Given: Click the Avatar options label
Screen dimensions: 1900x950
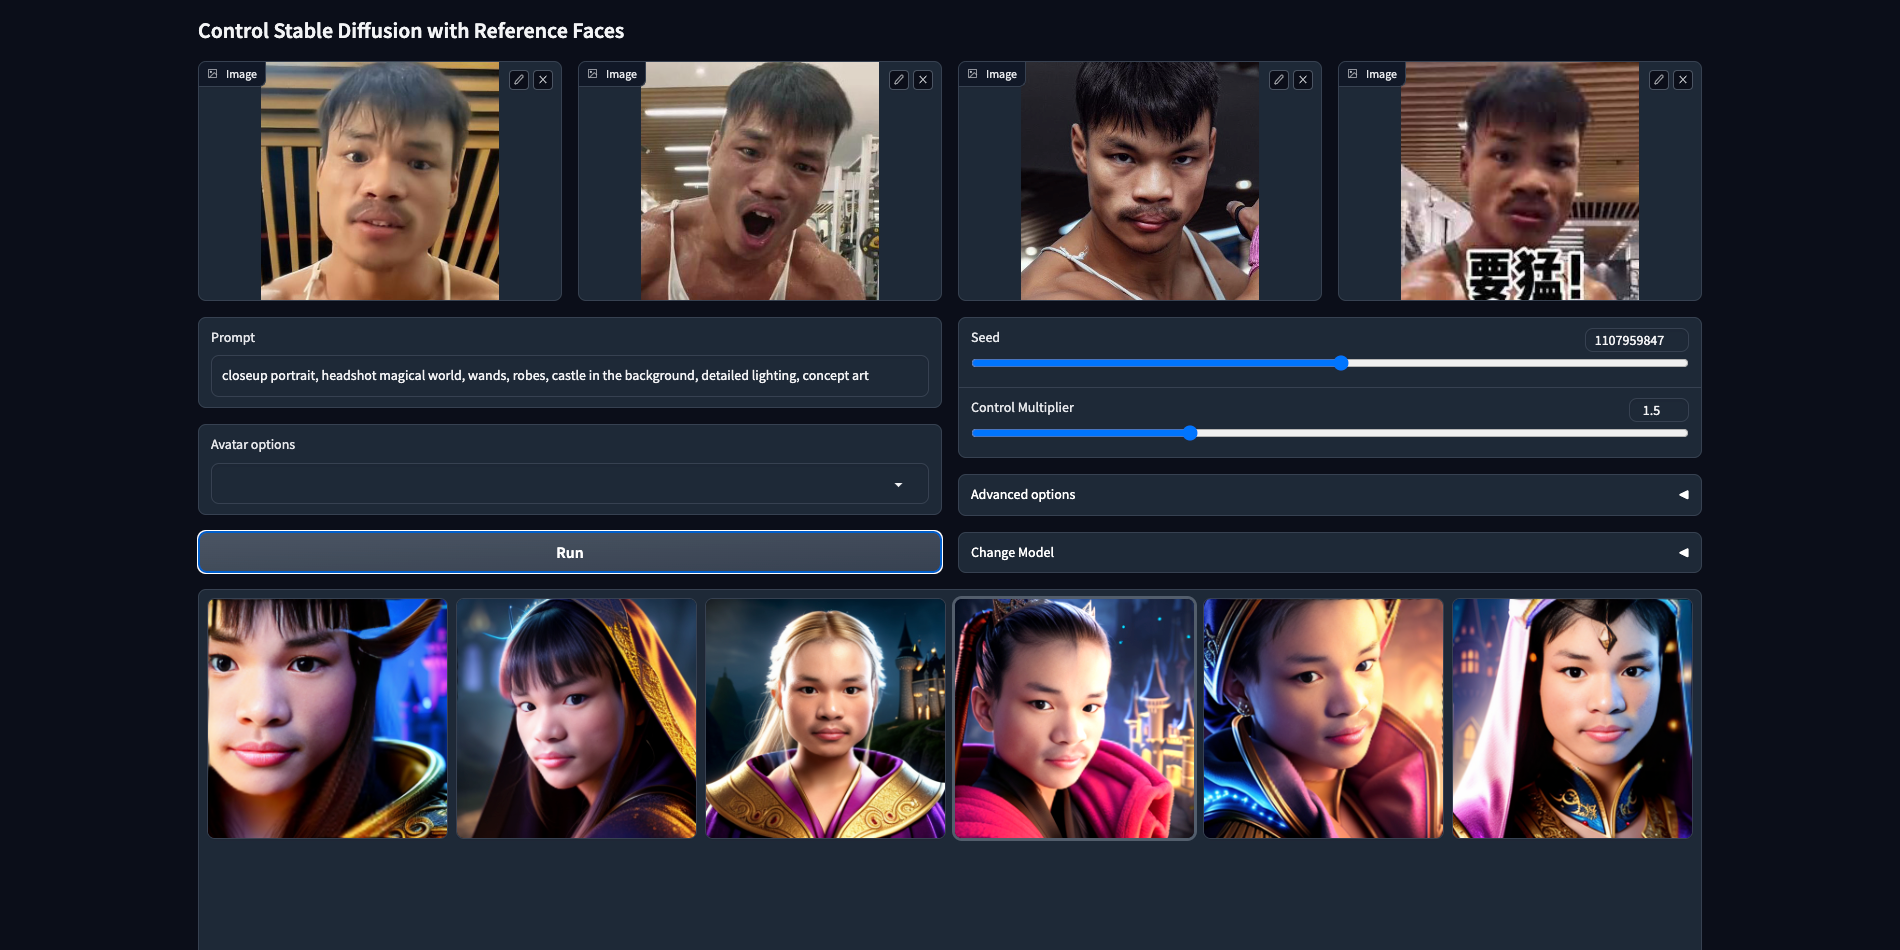Looking at the screenshot, I should pos(253,445).
